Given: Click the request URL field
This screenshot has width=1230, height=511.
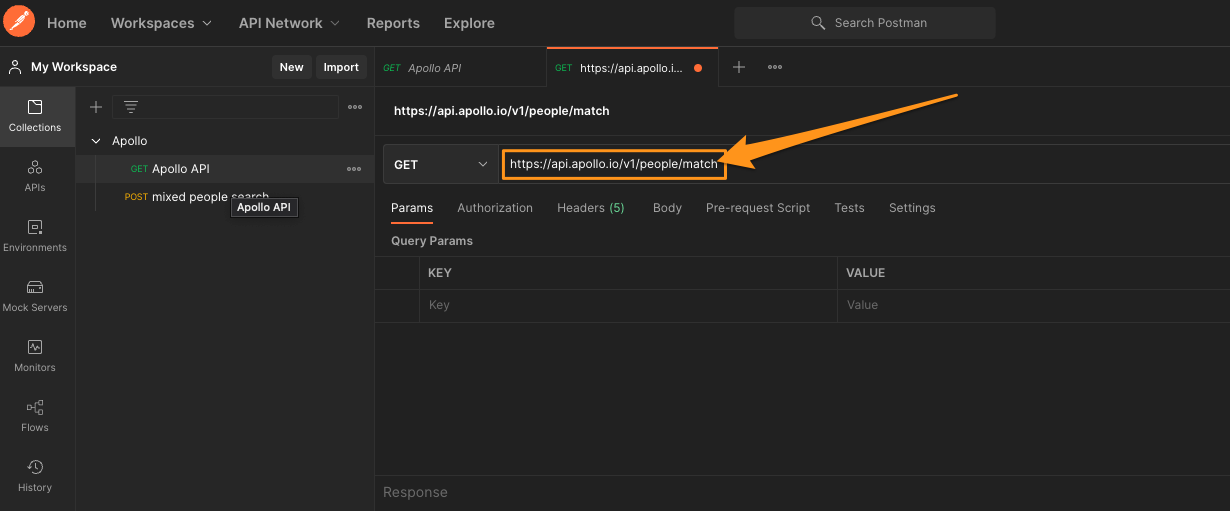Looking at the screenshot, I should (865, 164).
